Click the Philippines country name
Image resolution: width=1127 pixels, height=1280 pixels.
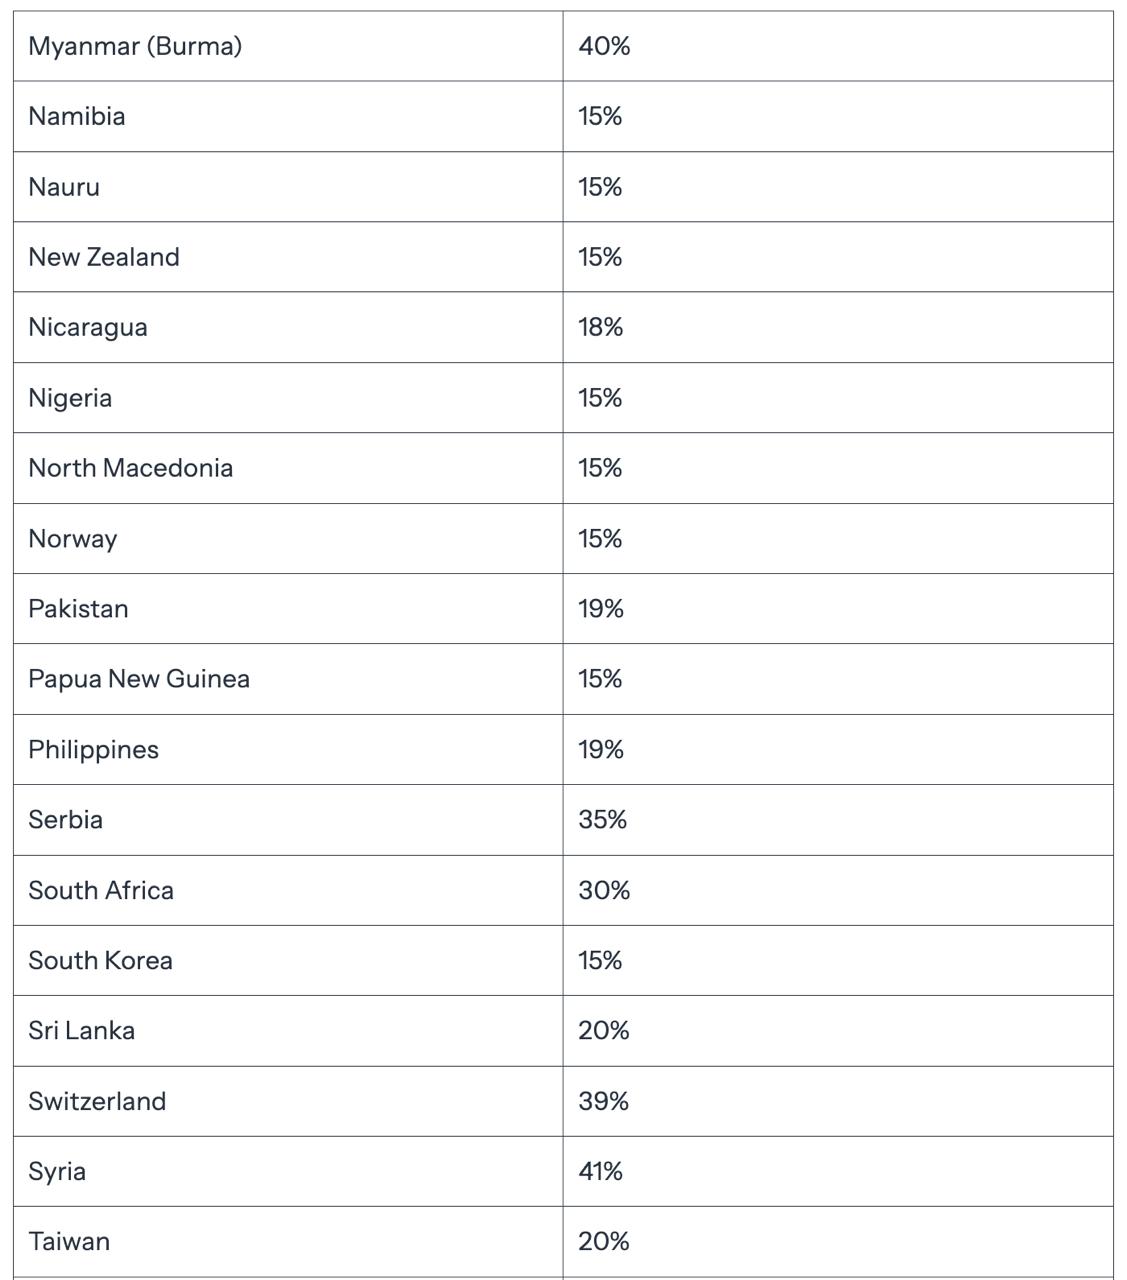(x=93, y=750)
